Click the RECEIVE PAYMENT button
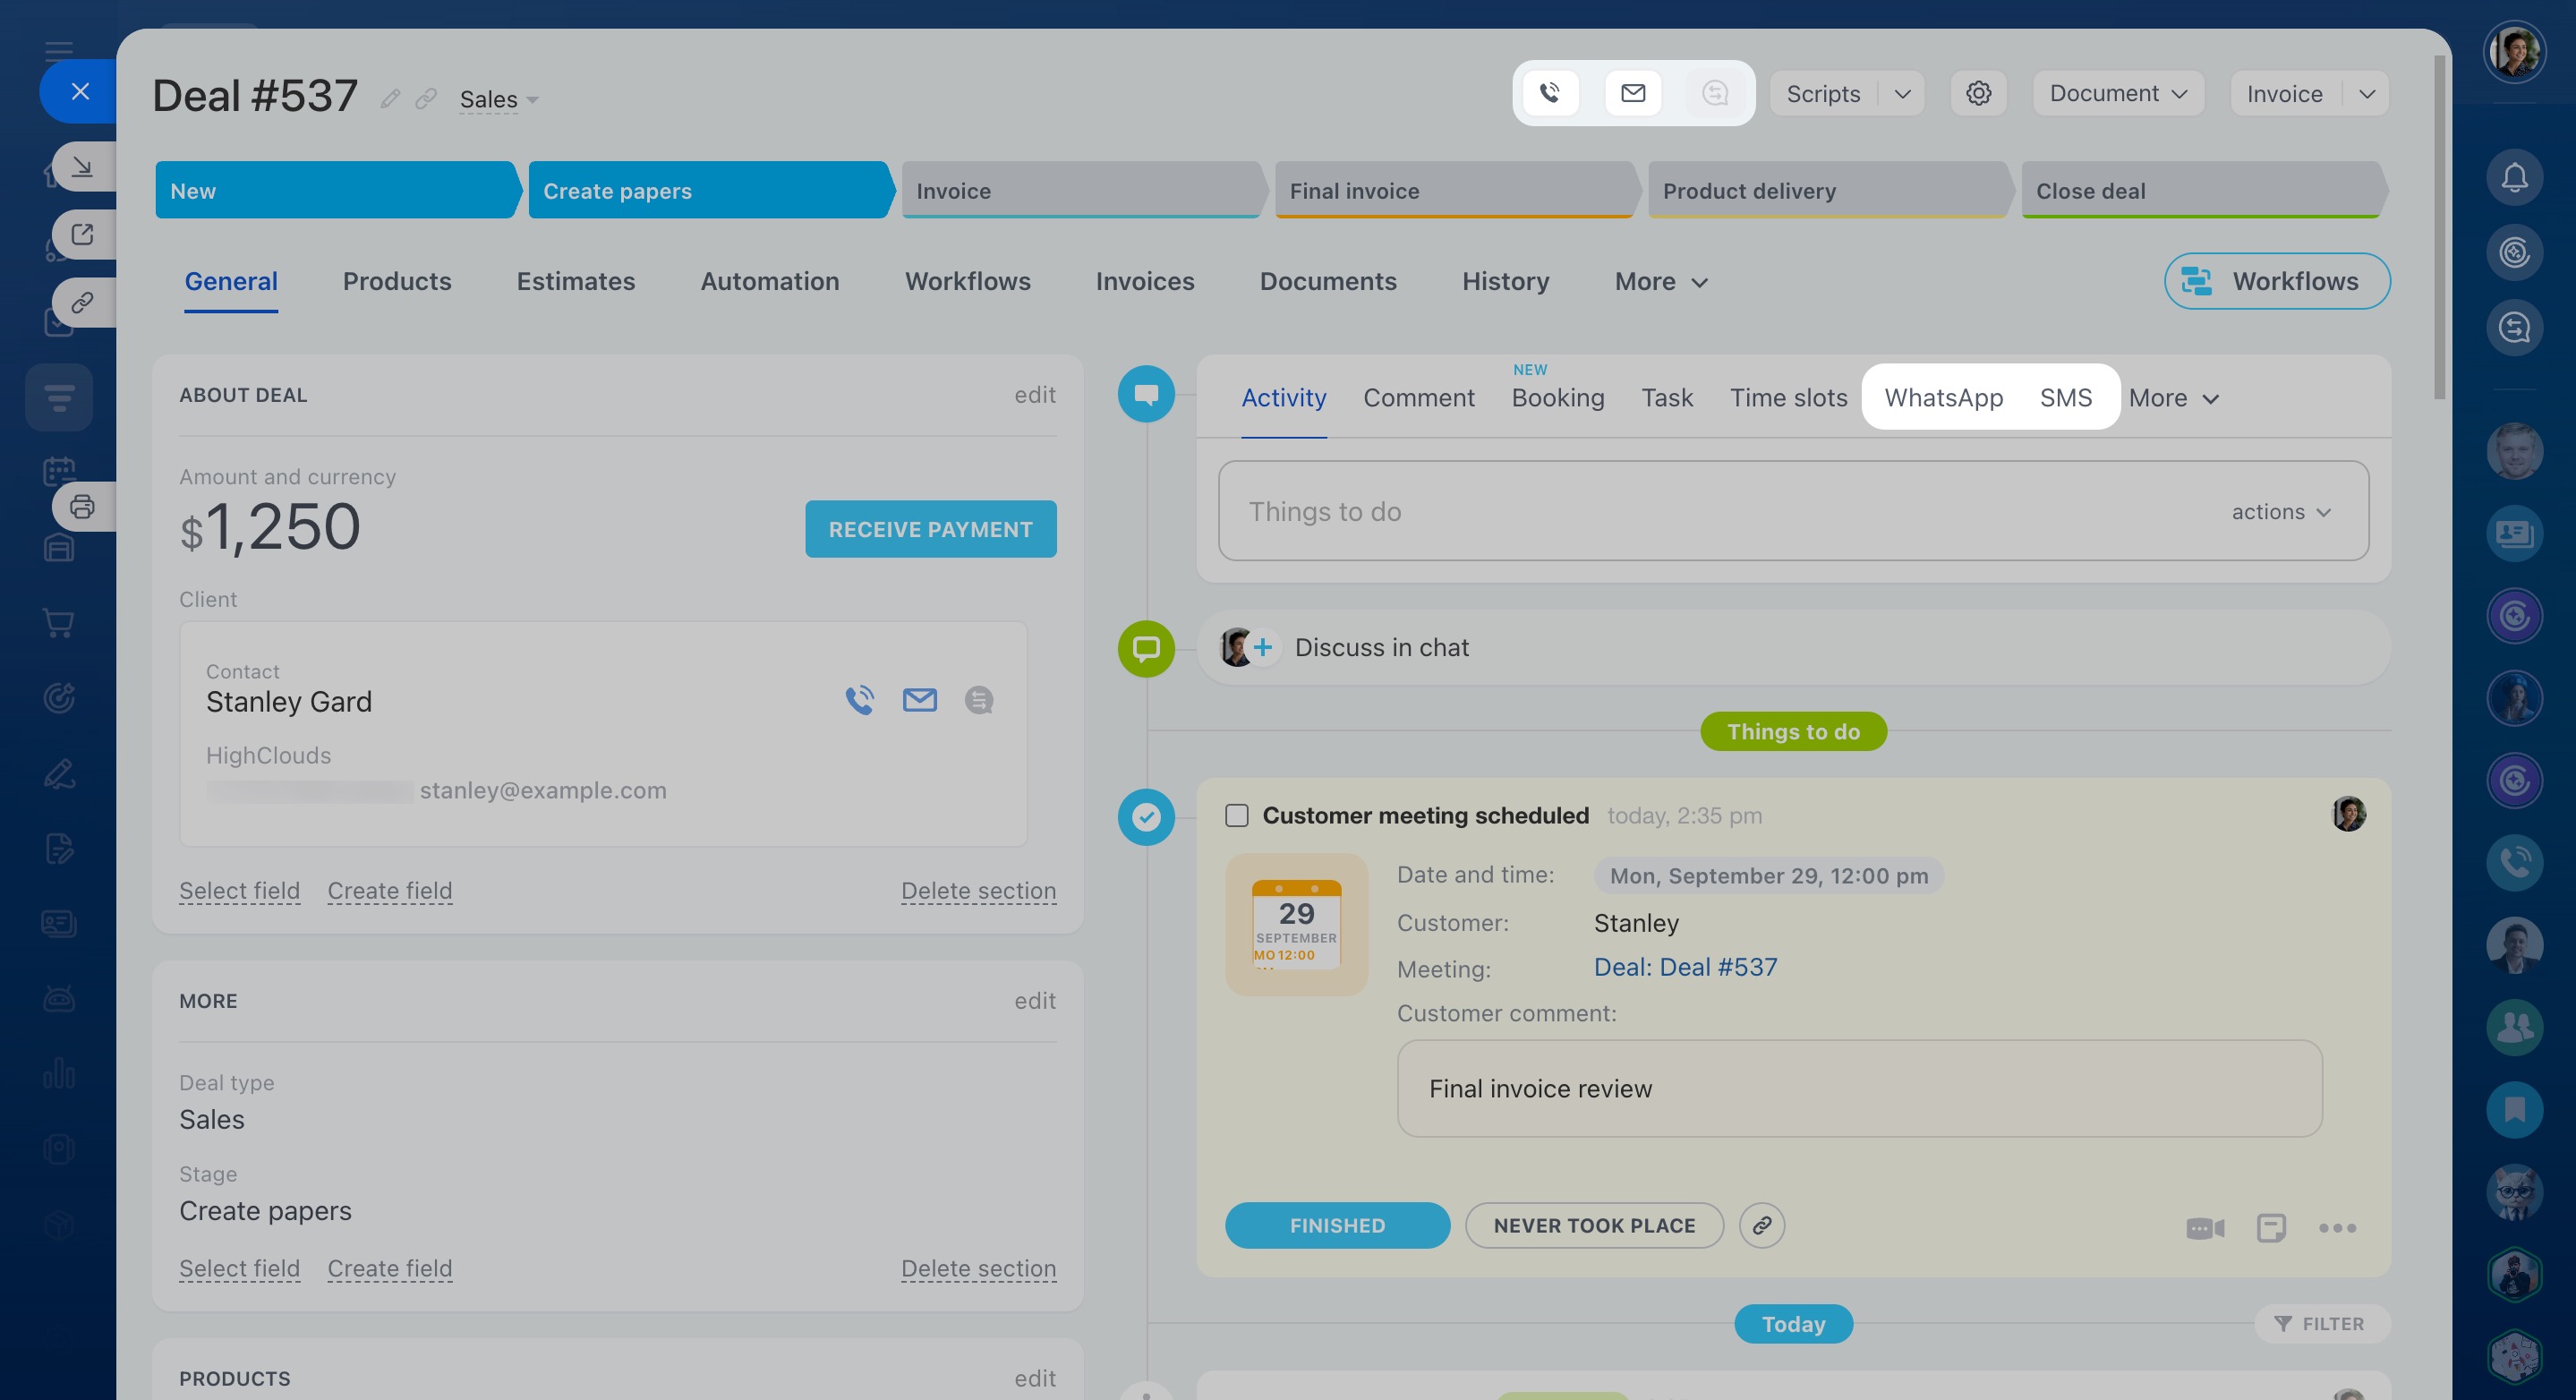 pos(930,529)
